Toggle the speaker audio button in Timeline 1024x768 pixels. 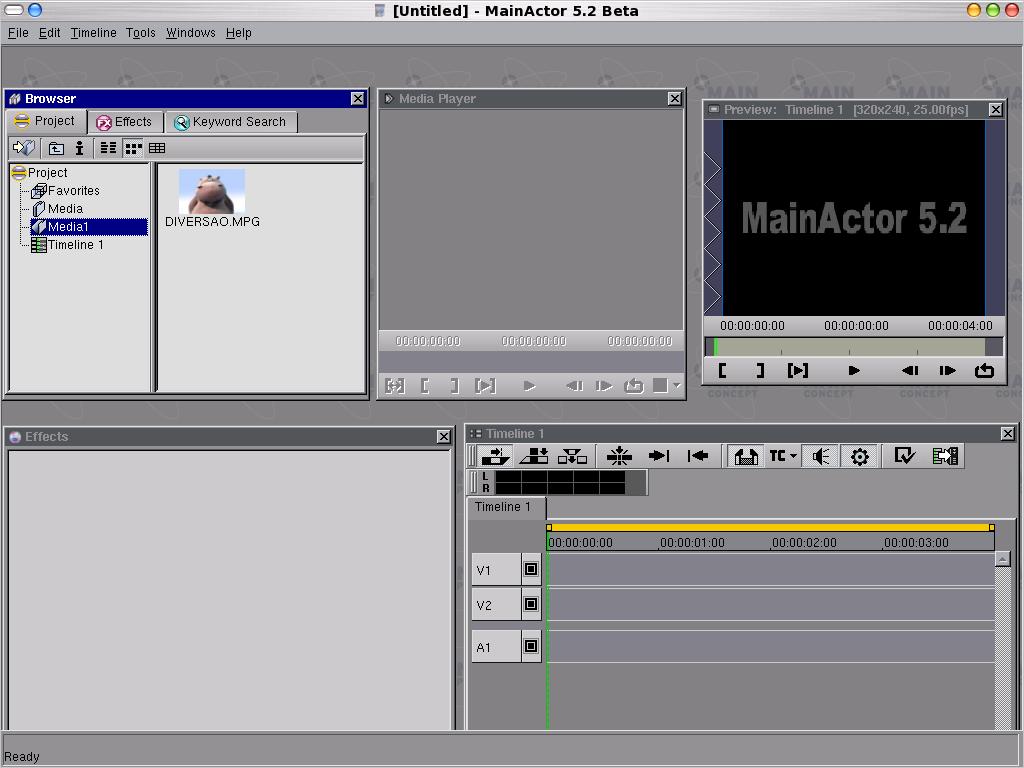pos(821,456)
